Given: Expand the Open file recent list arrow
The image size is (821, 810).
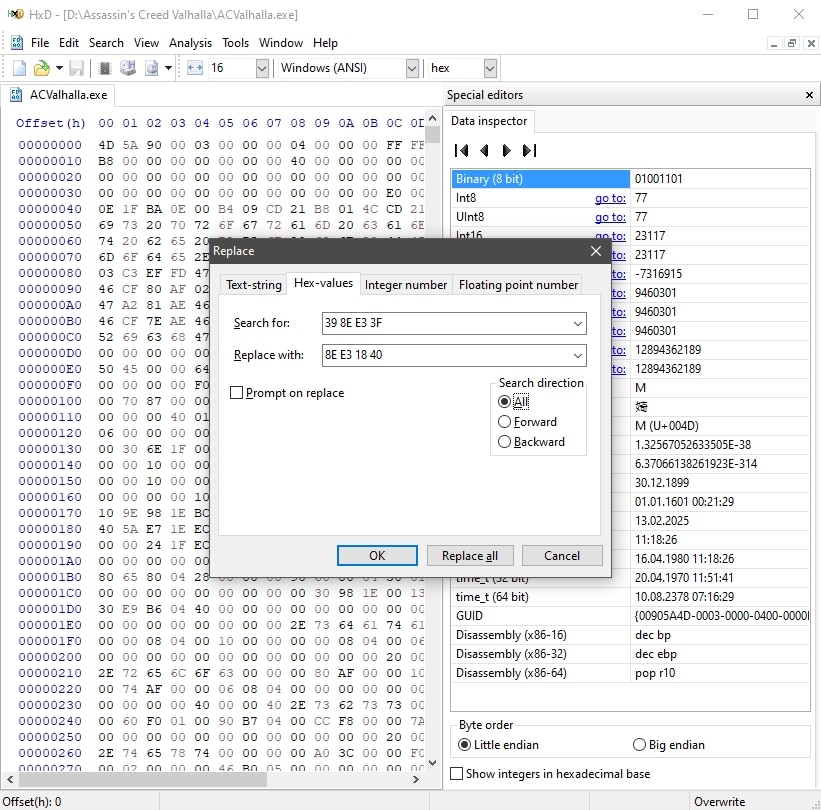Looking at the screenshot, I should [59, 68].
